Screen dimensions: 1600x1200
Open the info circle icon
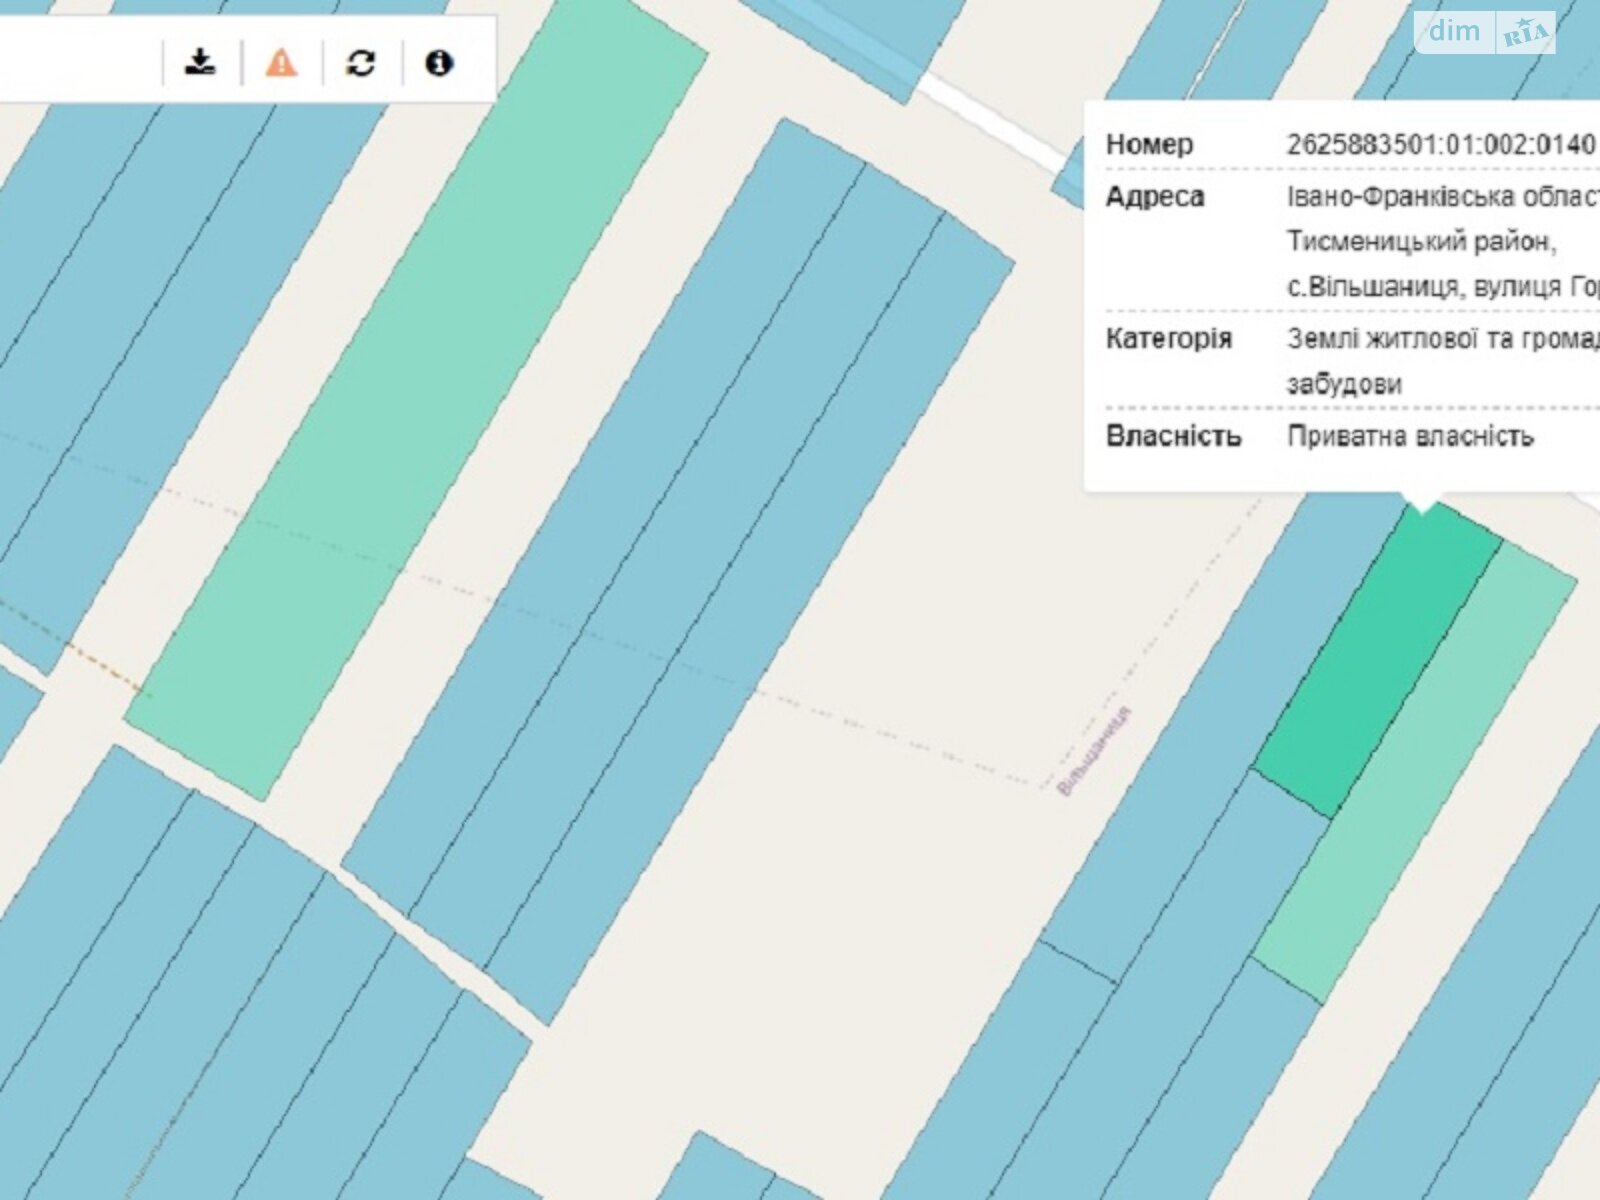(x=439, y=63)
